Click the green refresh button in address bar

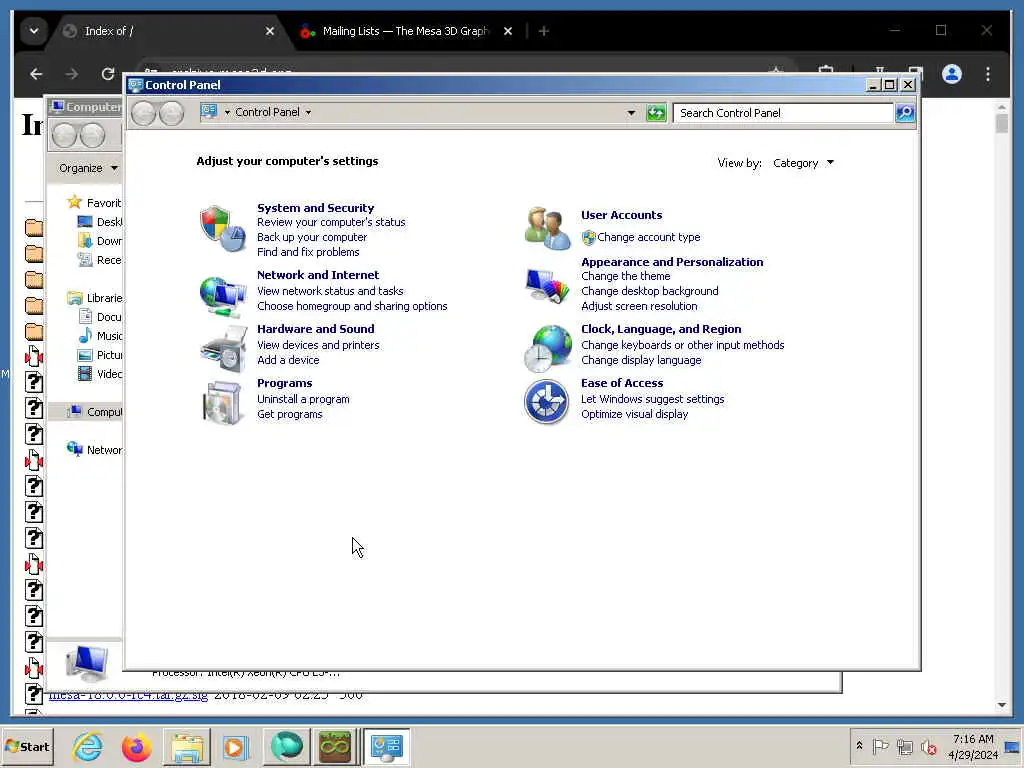(656, 113)
